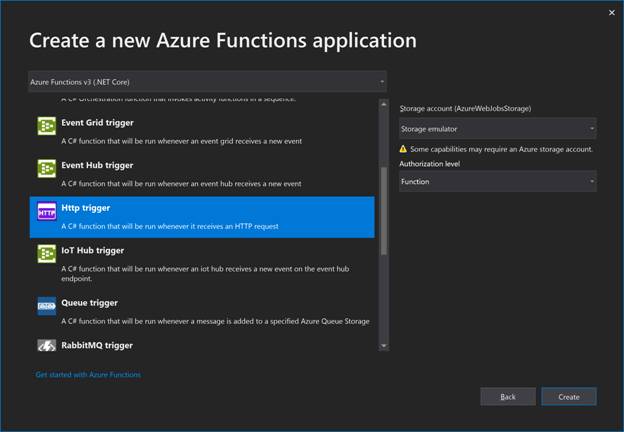The image size is (624, 432).
Task: Click the Event Hub trigger icon
Action: 47,169
